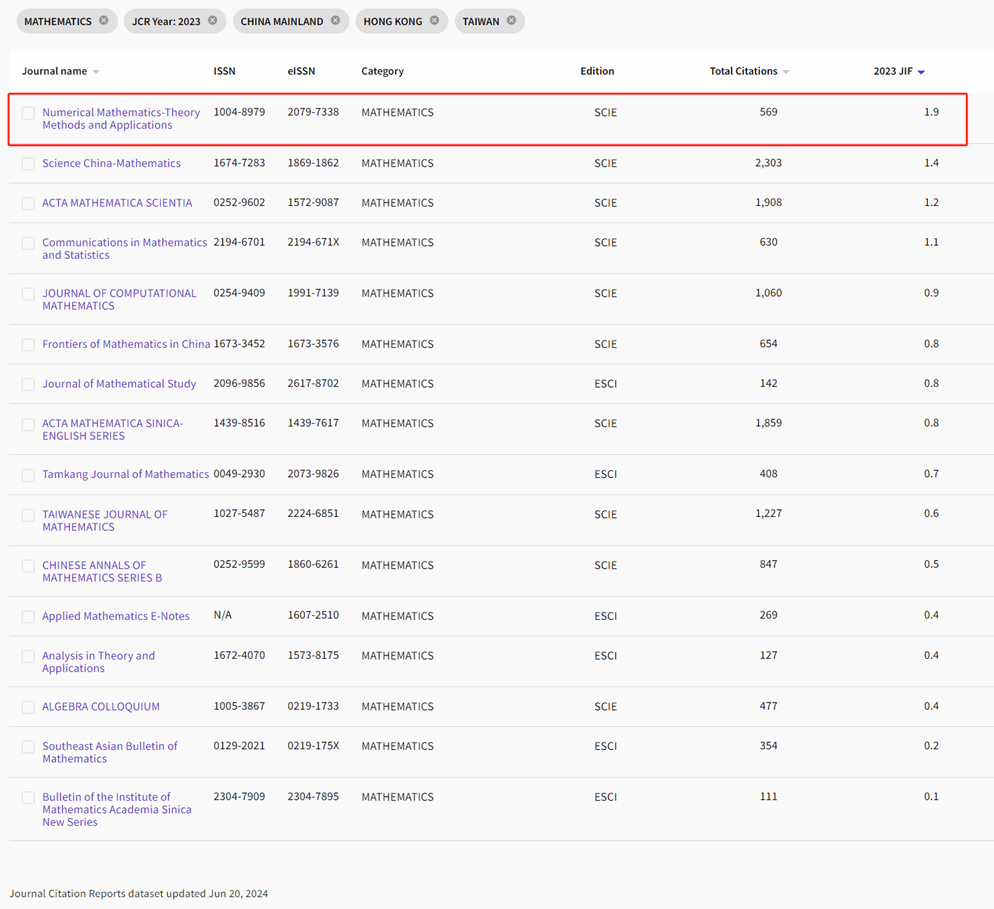Viewport: 994px width, 909px height.
Task: Click the Category column header
Action: point(382,71)
